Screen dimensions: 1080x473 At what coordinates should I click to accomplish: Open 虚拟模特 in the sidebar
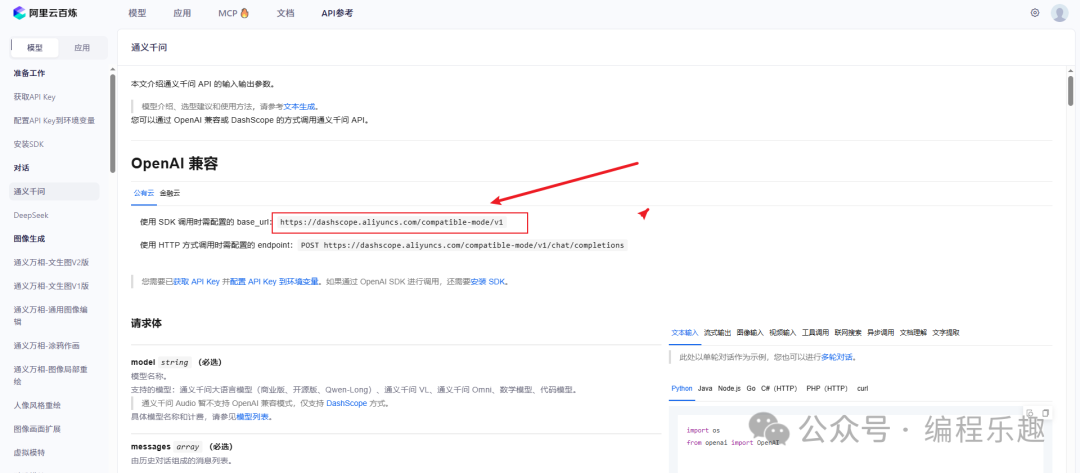(x=29, y=453)
